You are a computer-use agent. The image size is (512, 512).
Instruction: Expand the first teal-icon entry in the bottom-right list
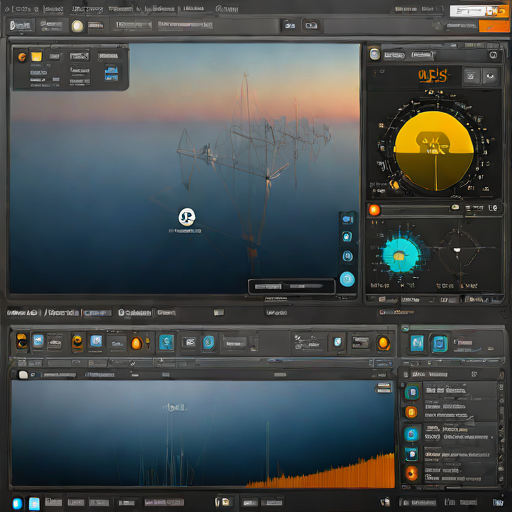(451, 392)
